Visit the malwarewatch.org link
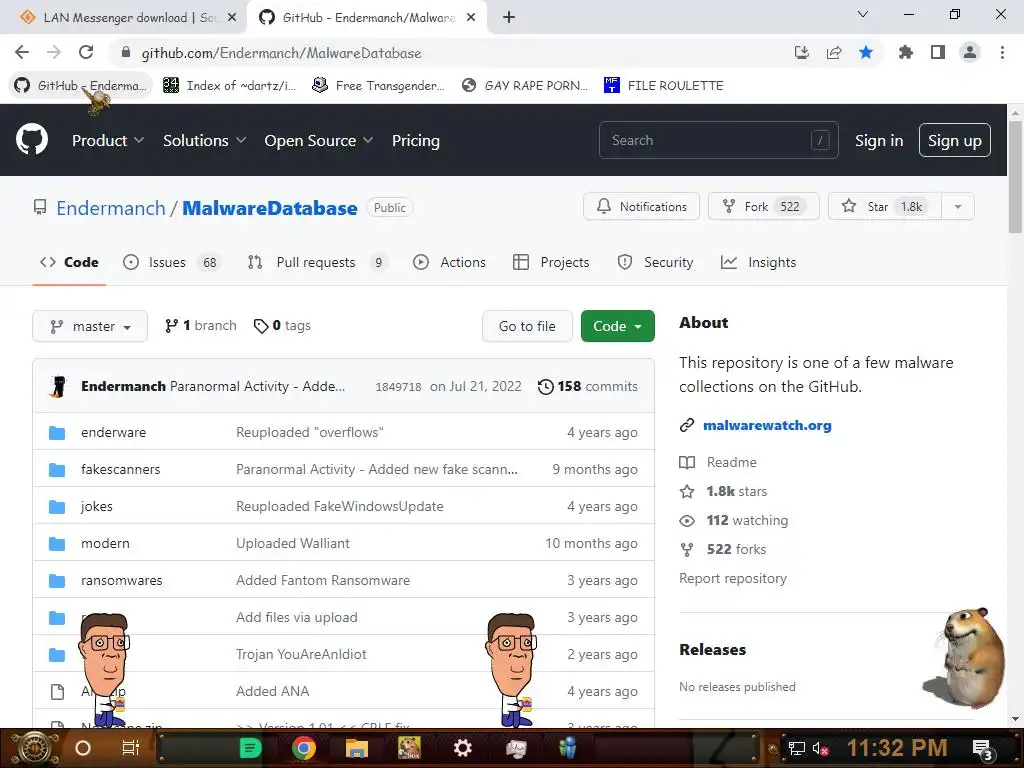The height and width of the screenshot is (768, 1024). 767,425
